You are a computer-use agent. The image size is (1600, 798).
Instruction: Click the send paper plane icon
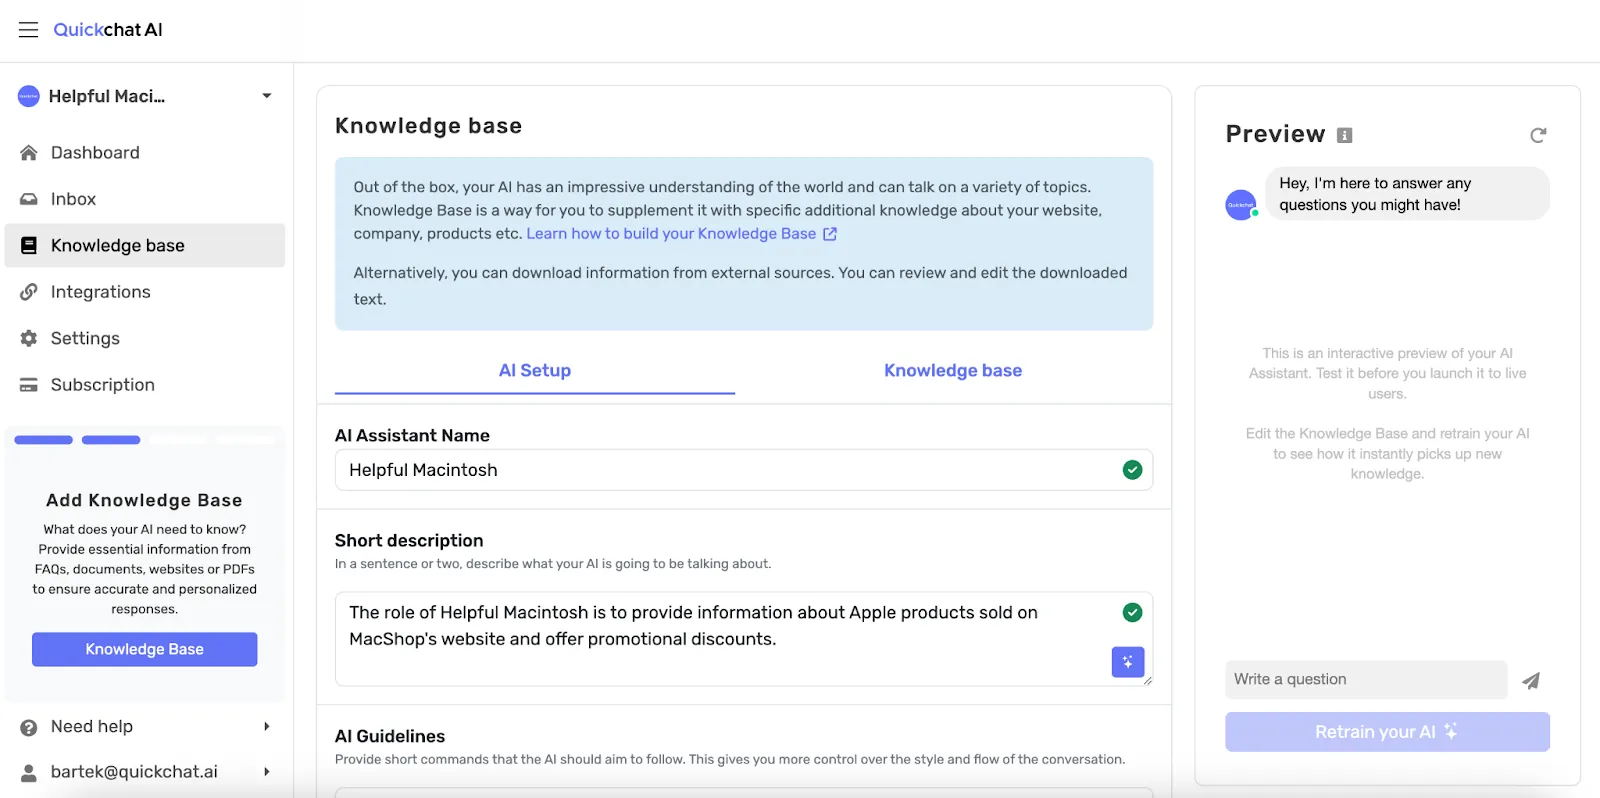pos(1531,681)
